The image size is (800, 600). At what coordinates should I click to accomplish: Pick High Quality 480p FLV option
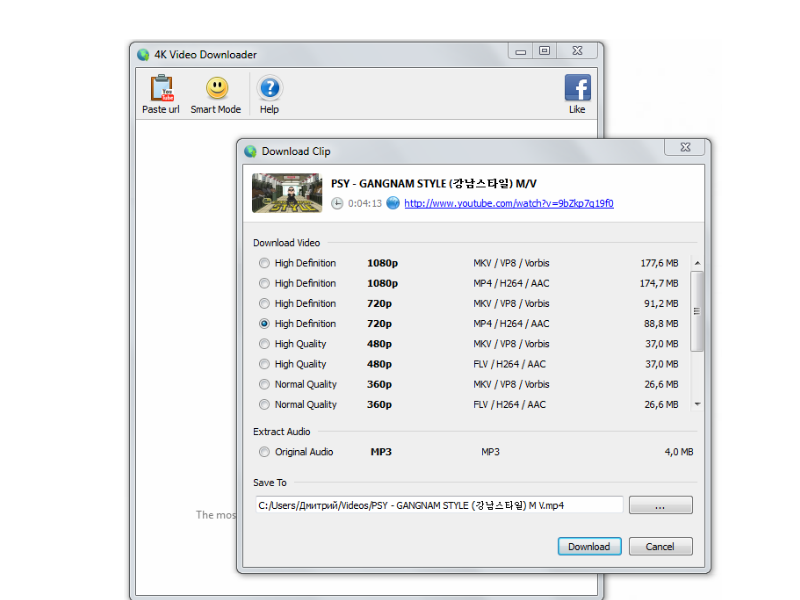click(x=264, y=364)
